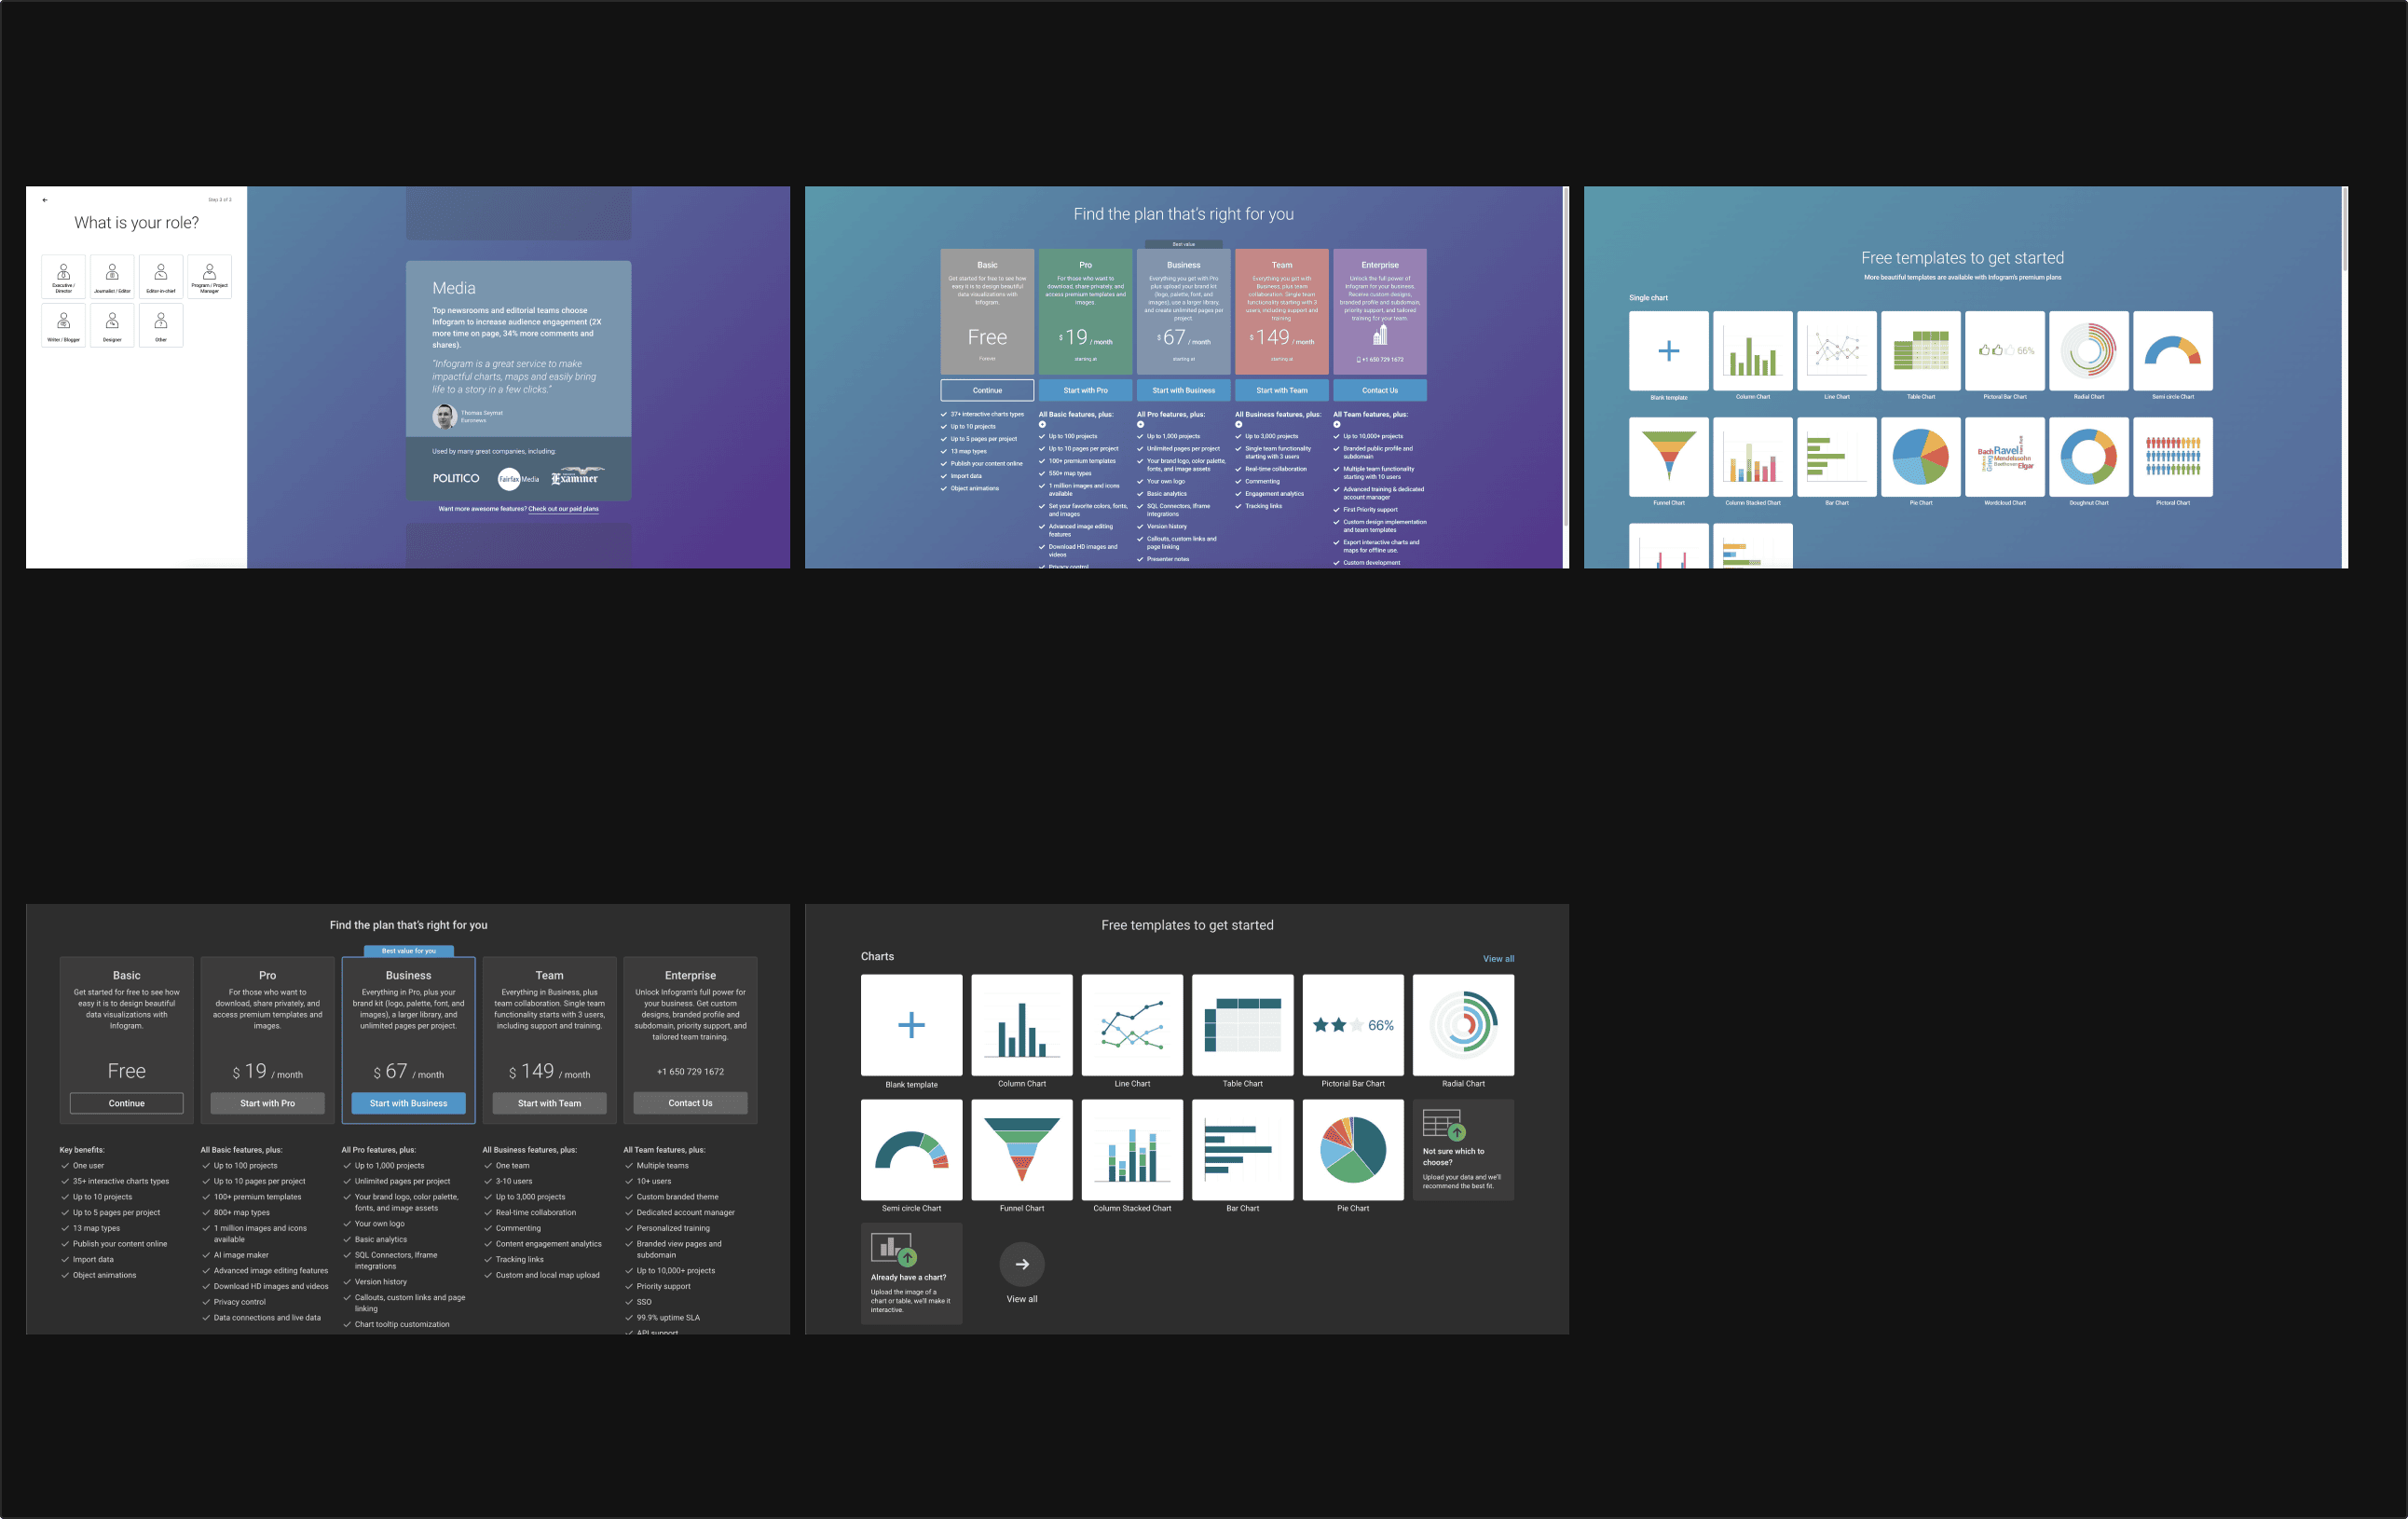Screen dimensions: 2408x1519
Task: Select Pie Chart in the dark templates panel
Action: pyautogui.click(x=1353, y=1150)
